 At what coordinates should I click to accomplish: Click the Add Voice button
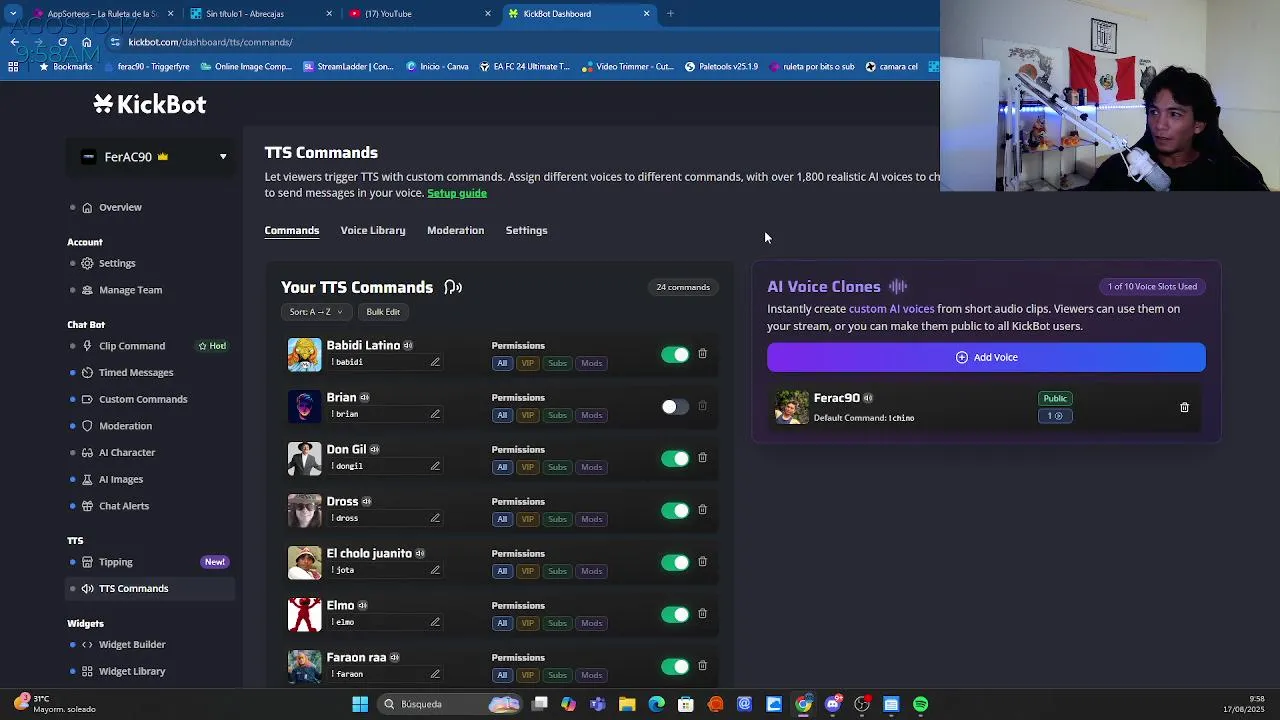point(986,357)
